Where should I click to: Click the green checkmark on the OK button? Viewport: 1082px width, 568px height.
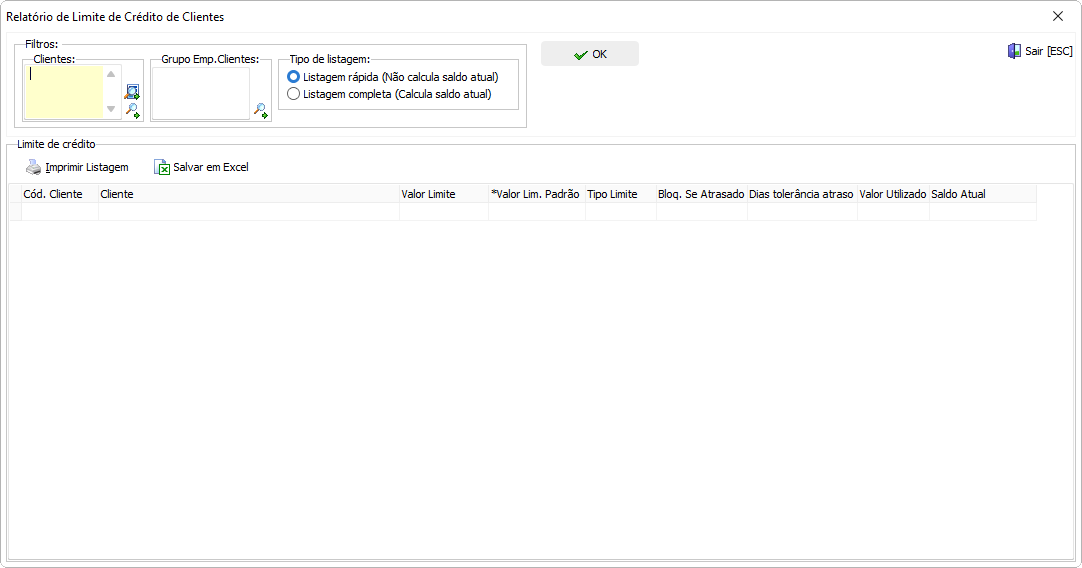pos(580,55)
